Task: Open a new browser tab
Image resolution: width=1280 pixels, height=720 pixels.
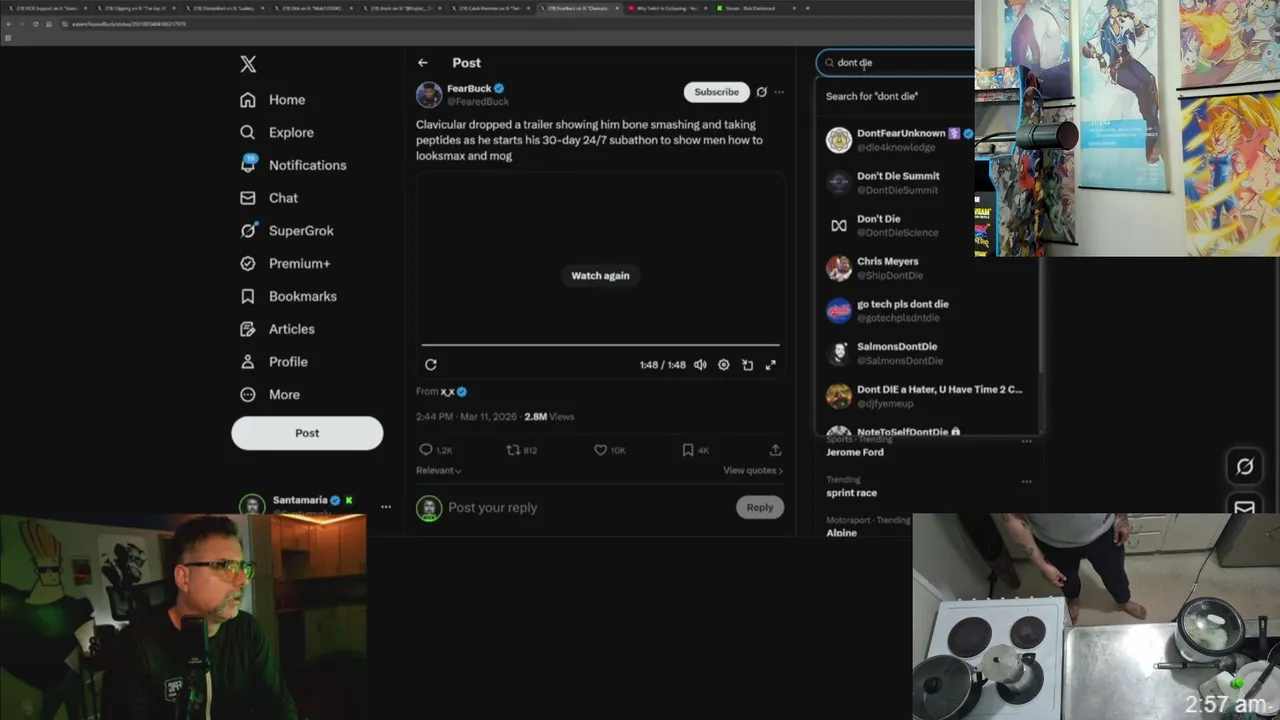Action: pyautogui.click(x=808, y=8)
